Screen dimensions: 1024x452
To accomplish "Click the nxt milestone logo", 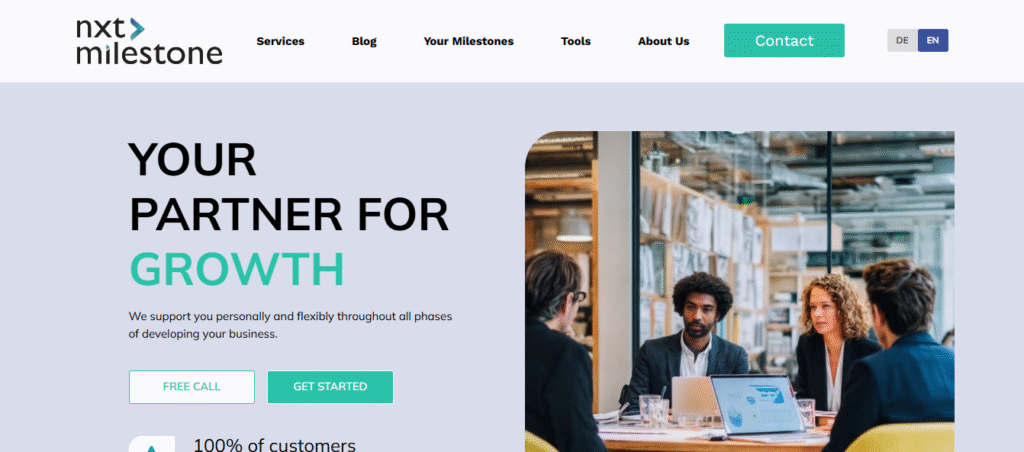I will (149, 40).
